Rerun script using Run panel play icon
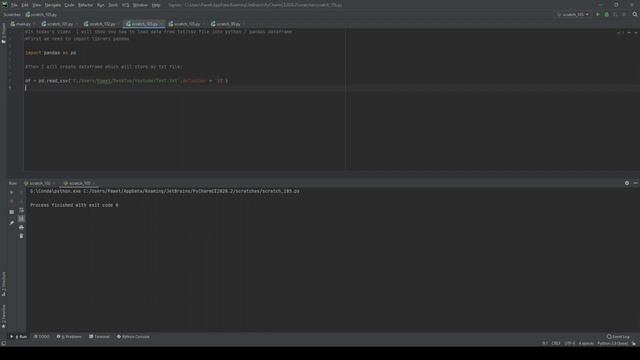640x360 pixels. tap(12, 192)
